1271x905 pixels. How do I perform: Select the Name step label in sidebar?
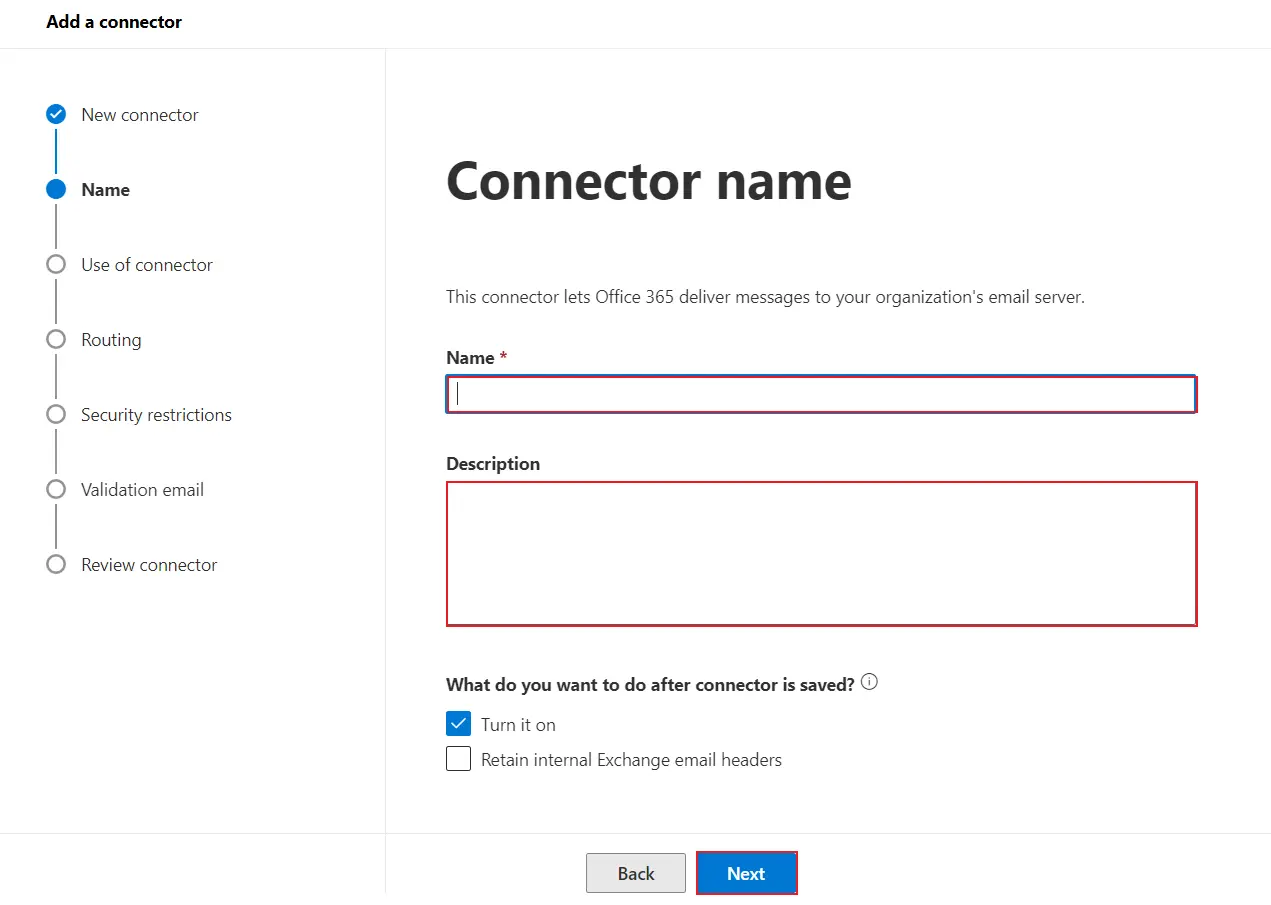(x=105, y=189)
